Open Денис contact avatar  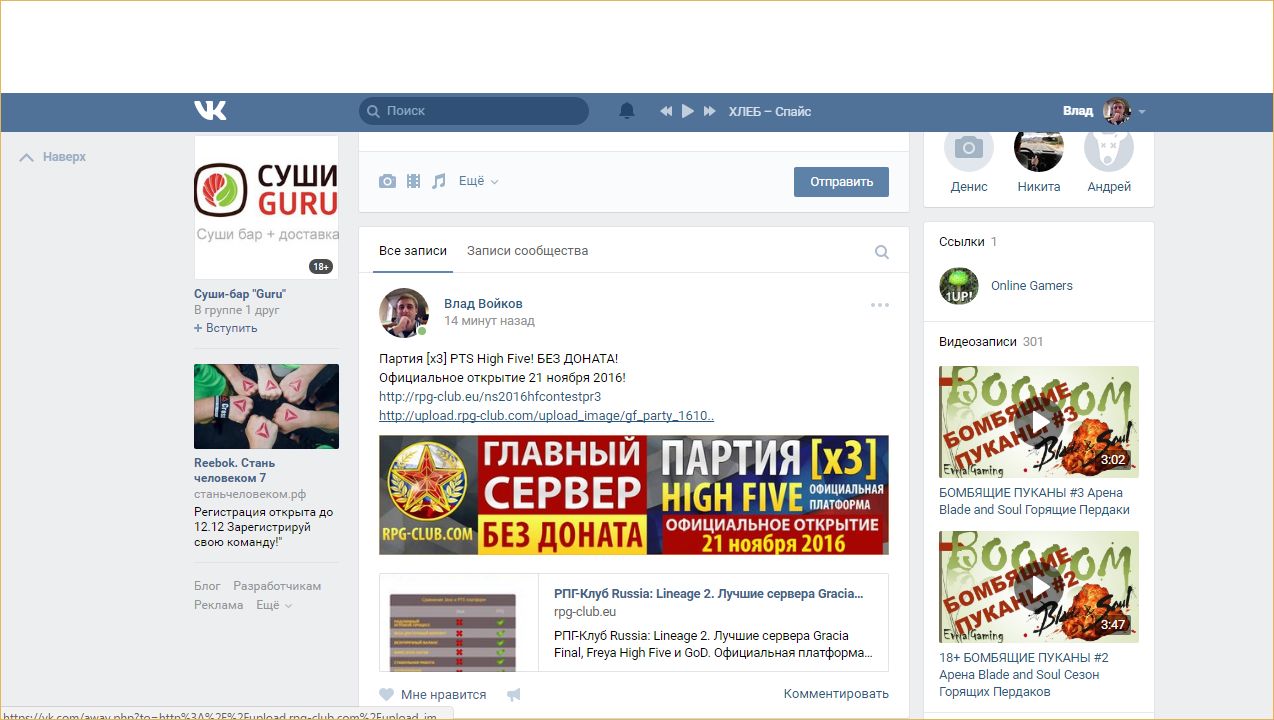[969, 150]
